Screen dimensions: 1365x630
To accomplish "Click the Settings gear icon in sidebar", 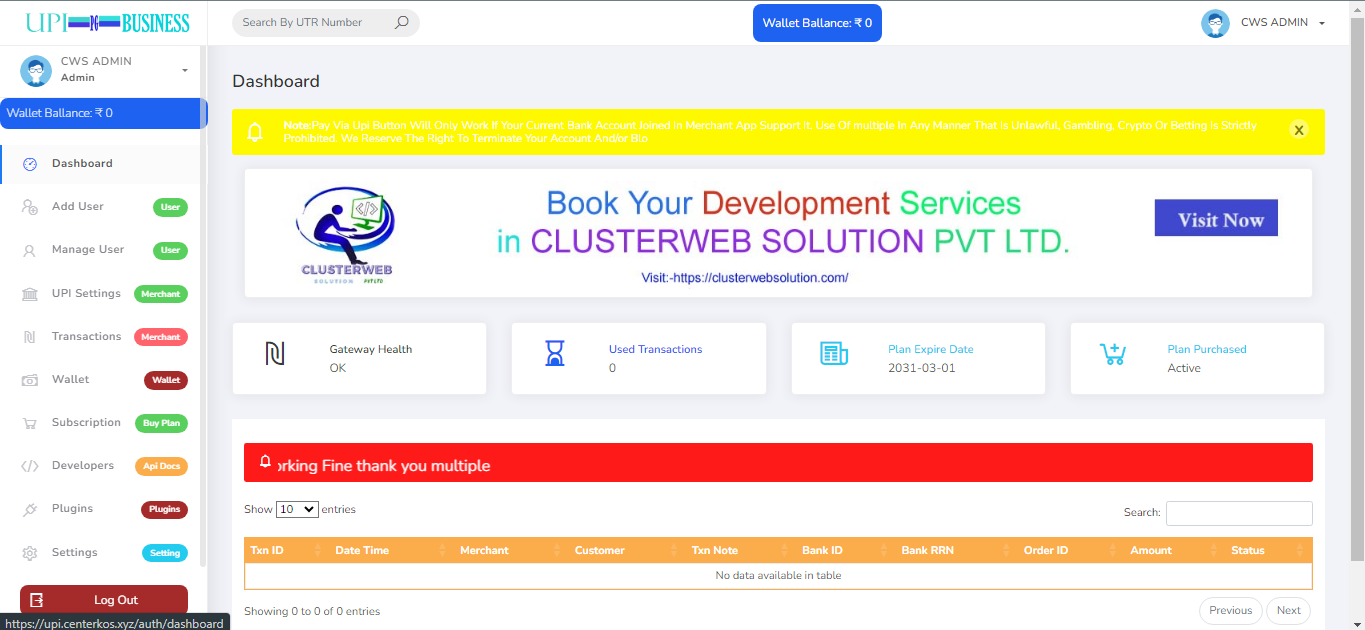I will pos(30,553).
